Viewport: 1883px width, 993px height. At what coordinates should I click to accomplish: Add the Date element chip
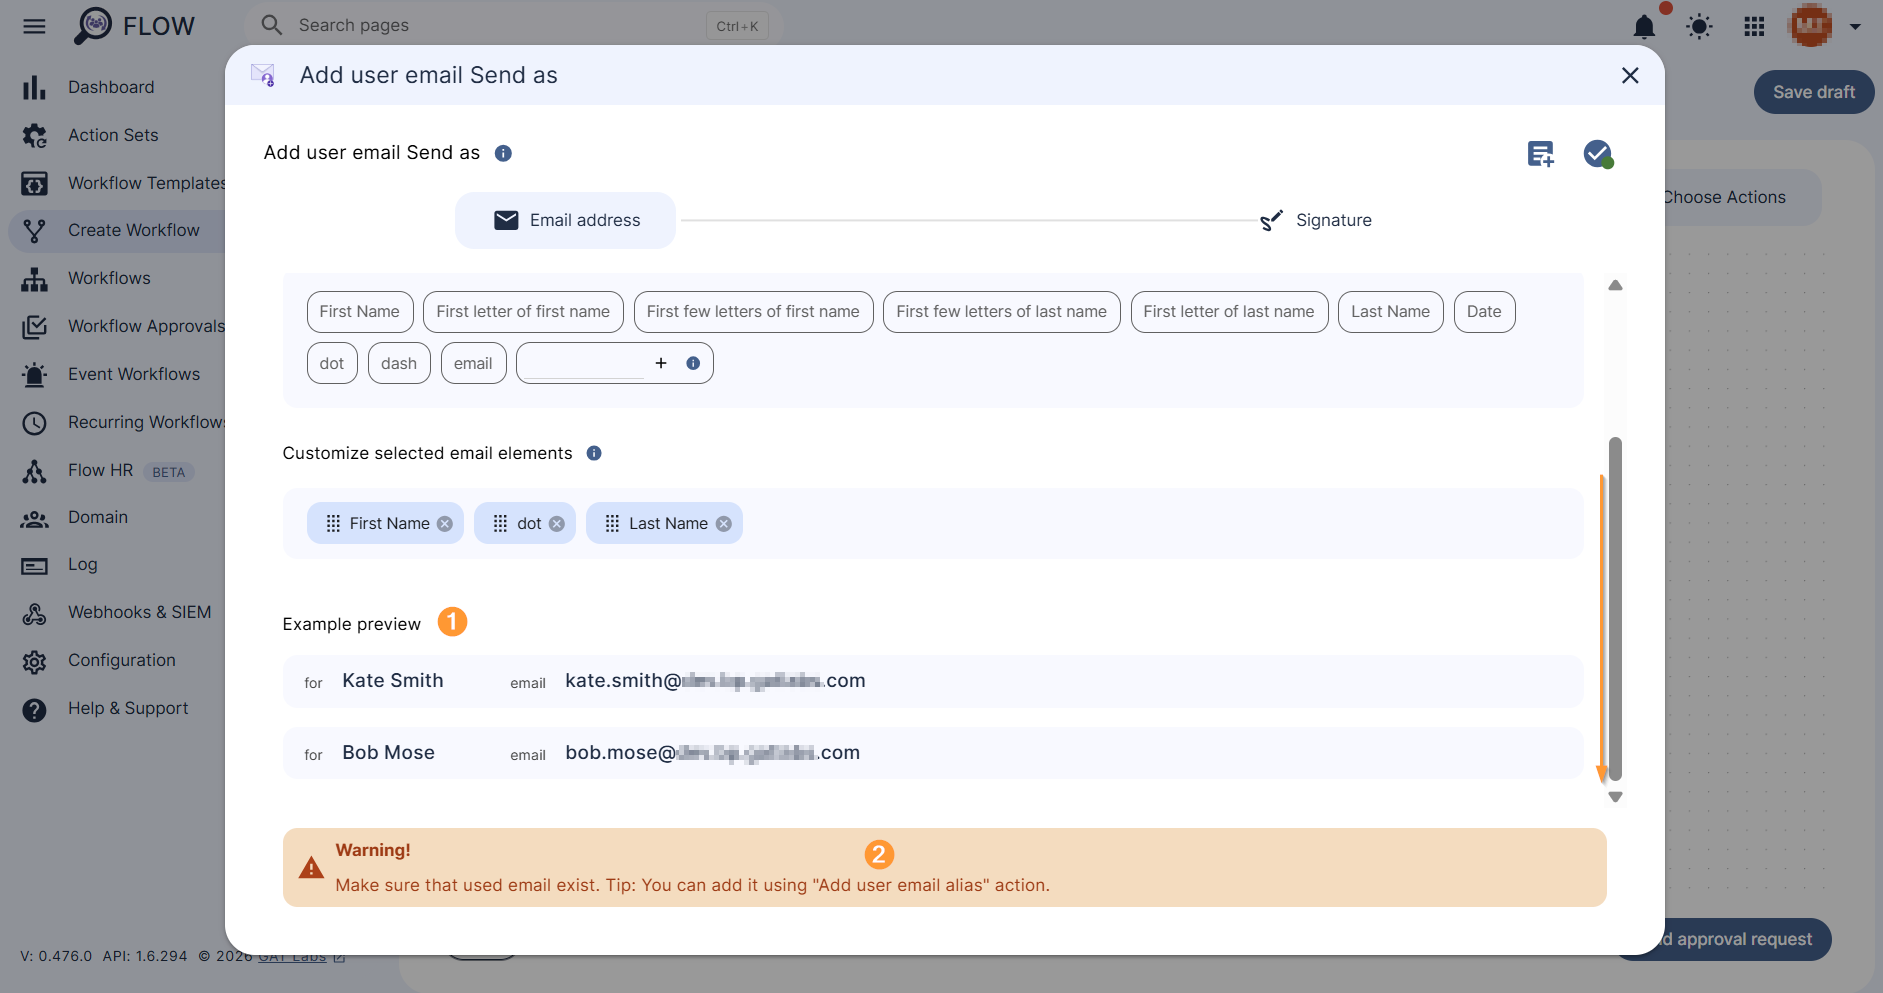tap(1484, 312)
